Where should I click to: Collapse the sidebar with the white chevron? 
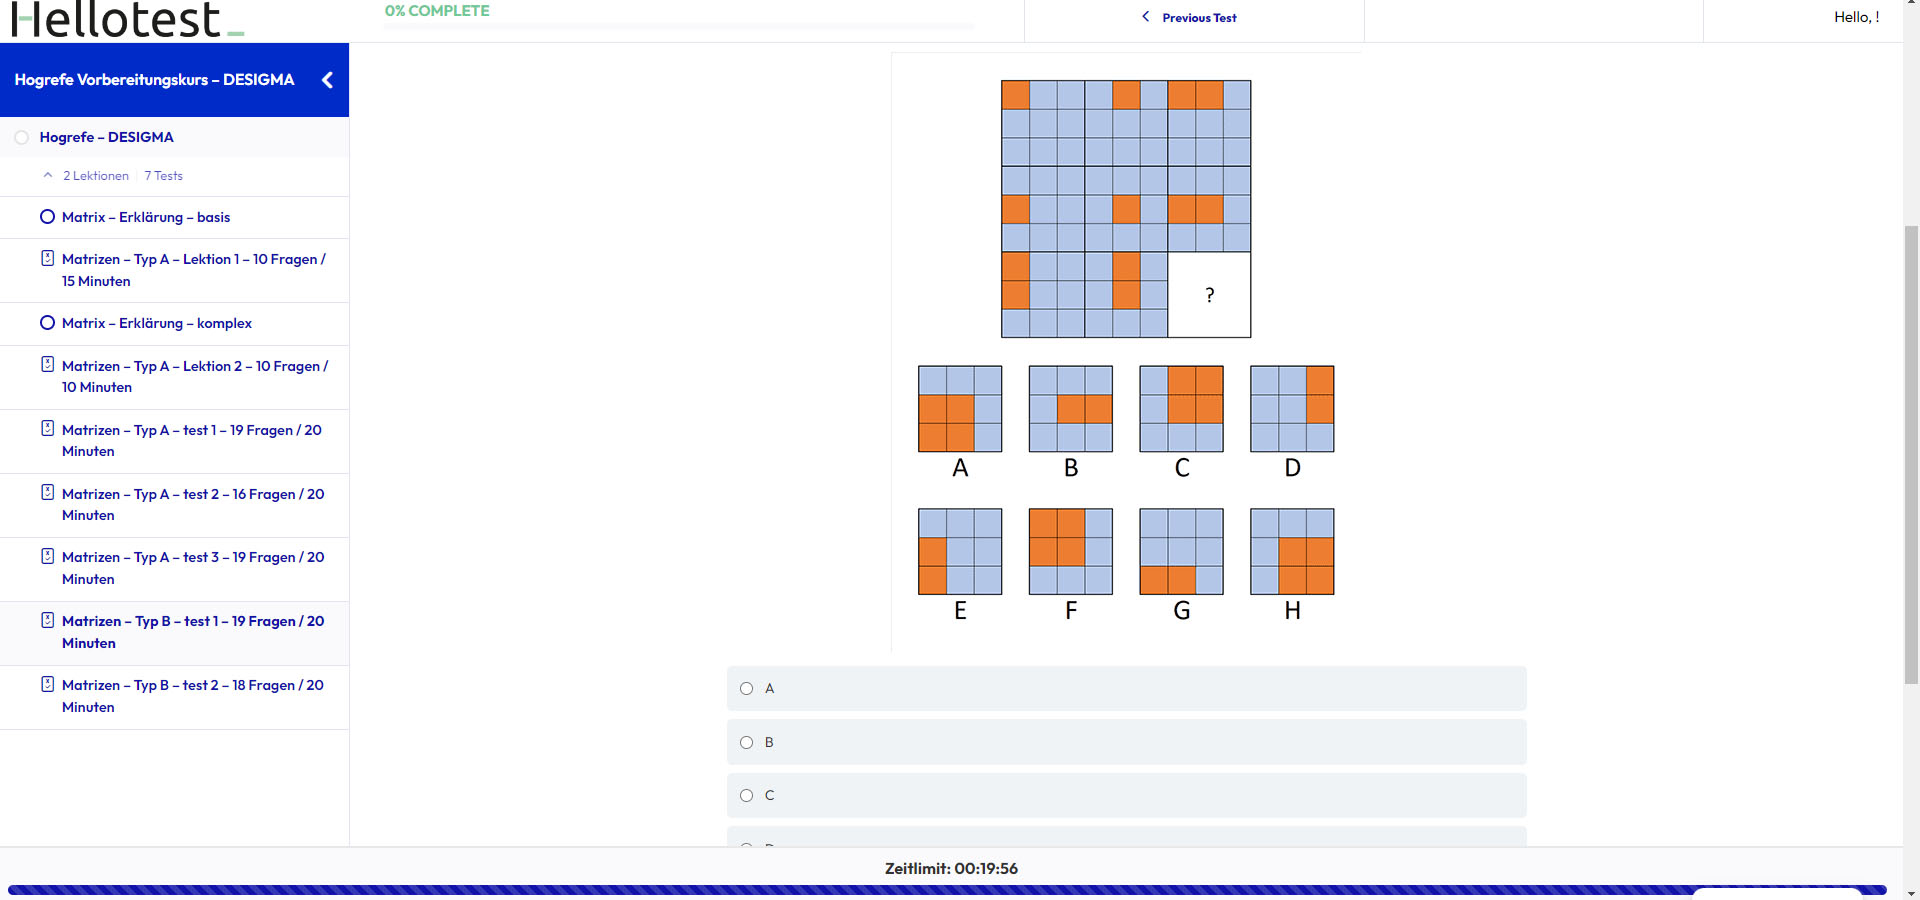tap(327, 80)
